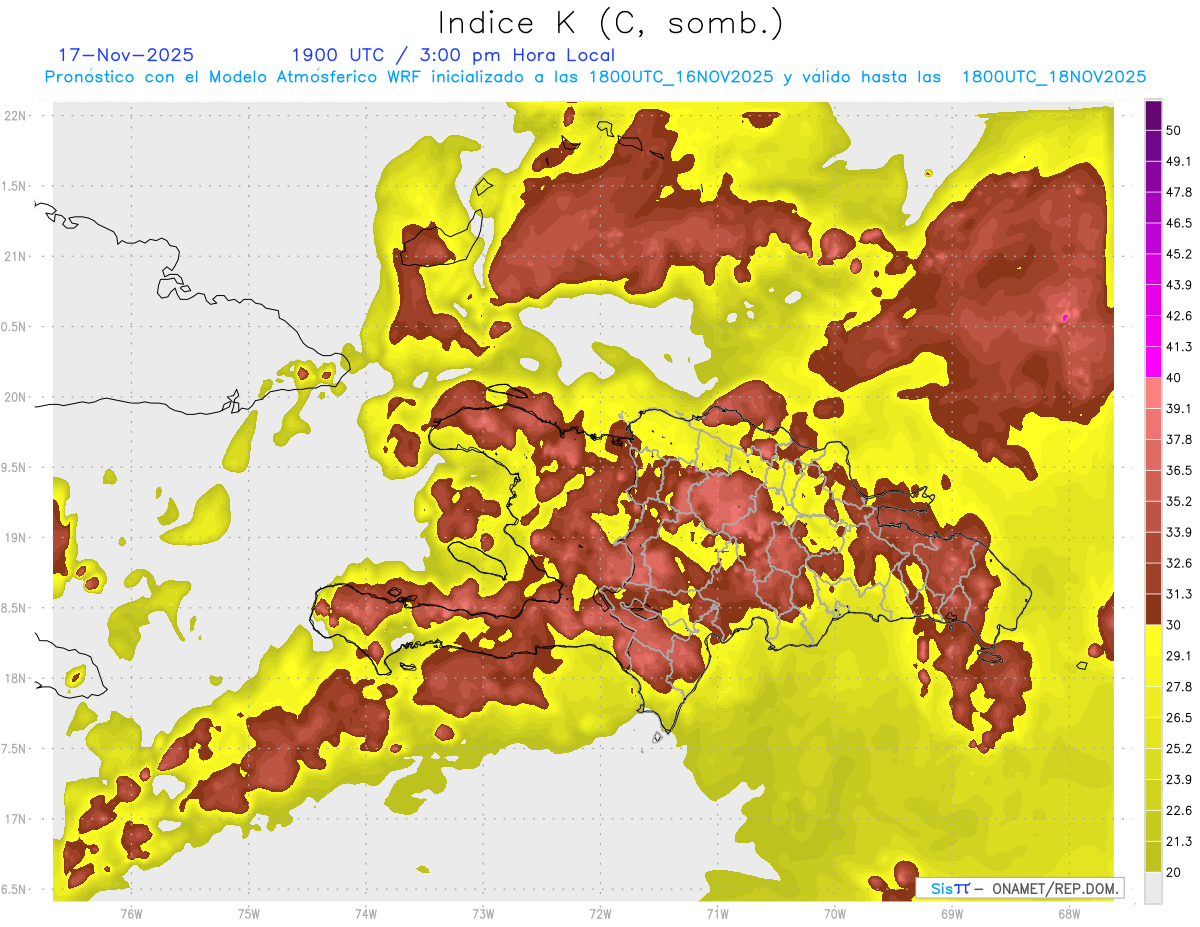Click longitude label '72W'
The width and height of the screenshot is (1200, 927).
pos(600,914)
